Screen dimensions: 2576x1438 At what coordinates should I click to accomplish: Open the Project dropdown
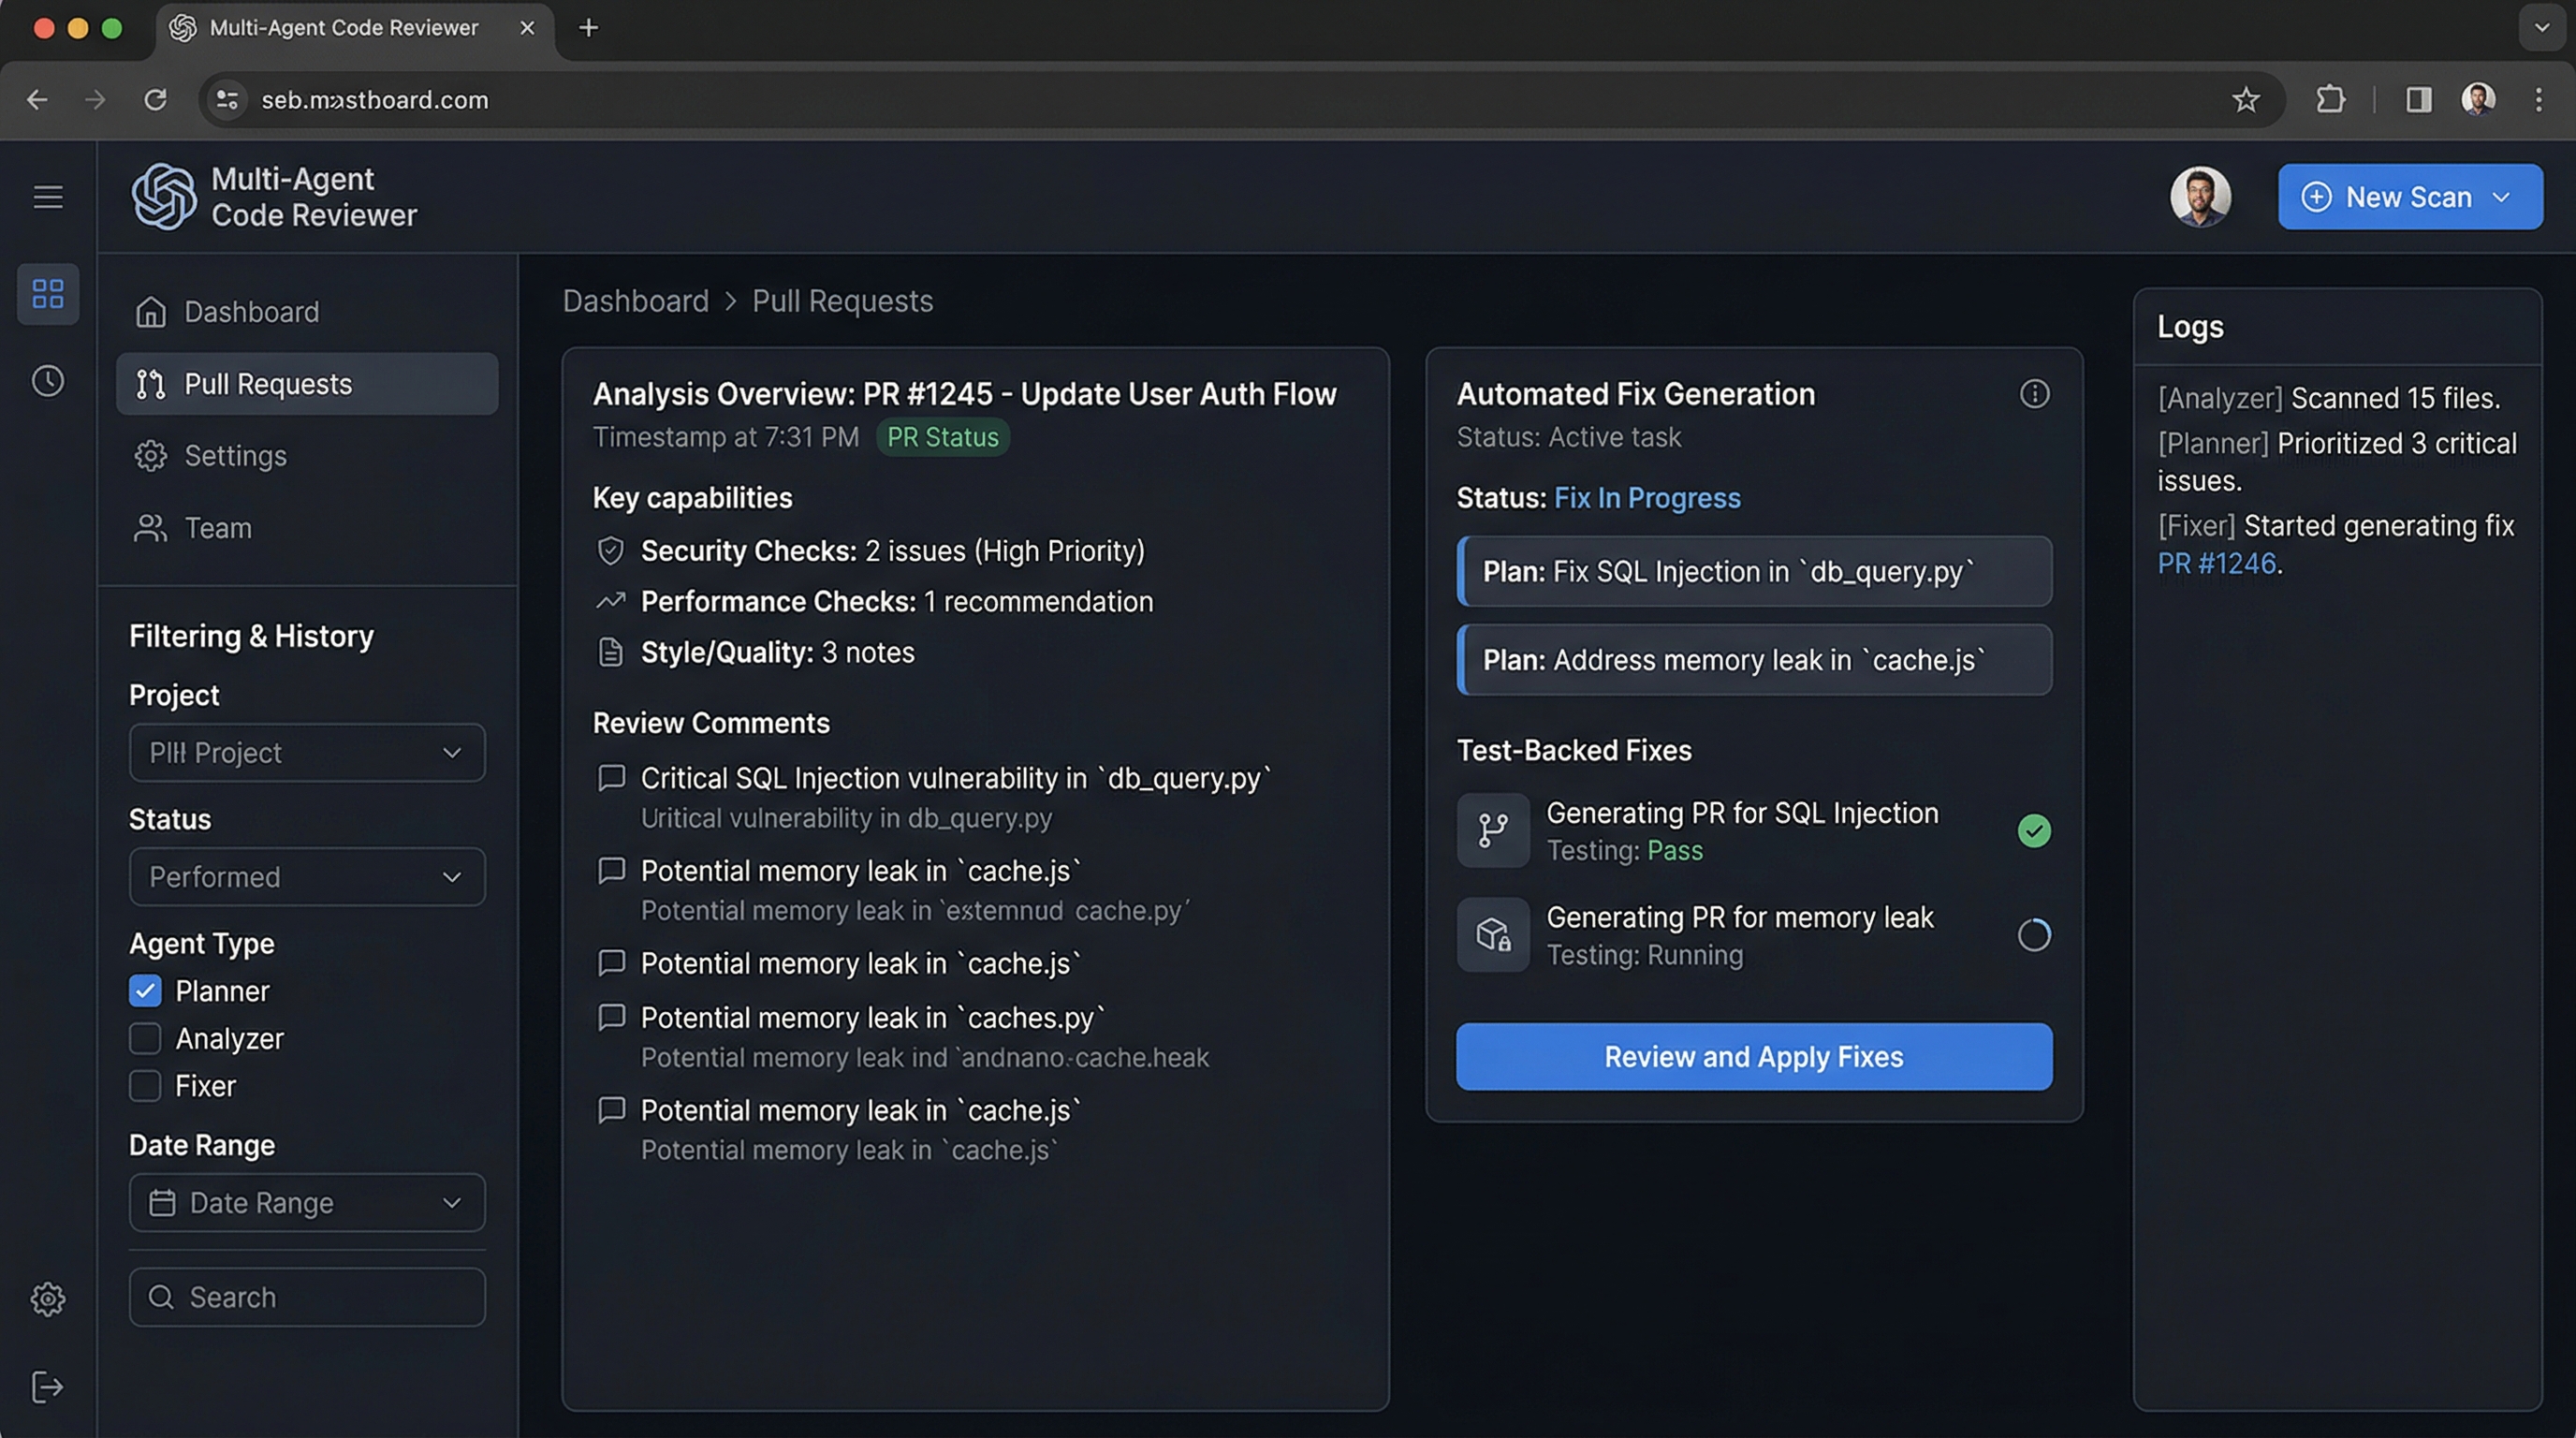306,753
